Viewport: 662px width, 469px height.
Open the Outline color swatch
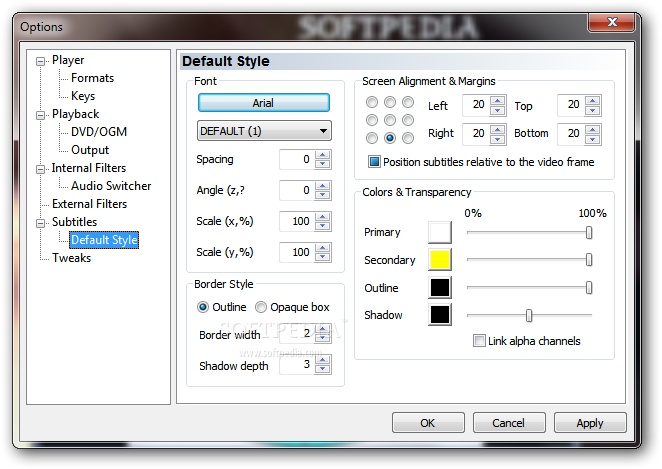click(440, 287)
